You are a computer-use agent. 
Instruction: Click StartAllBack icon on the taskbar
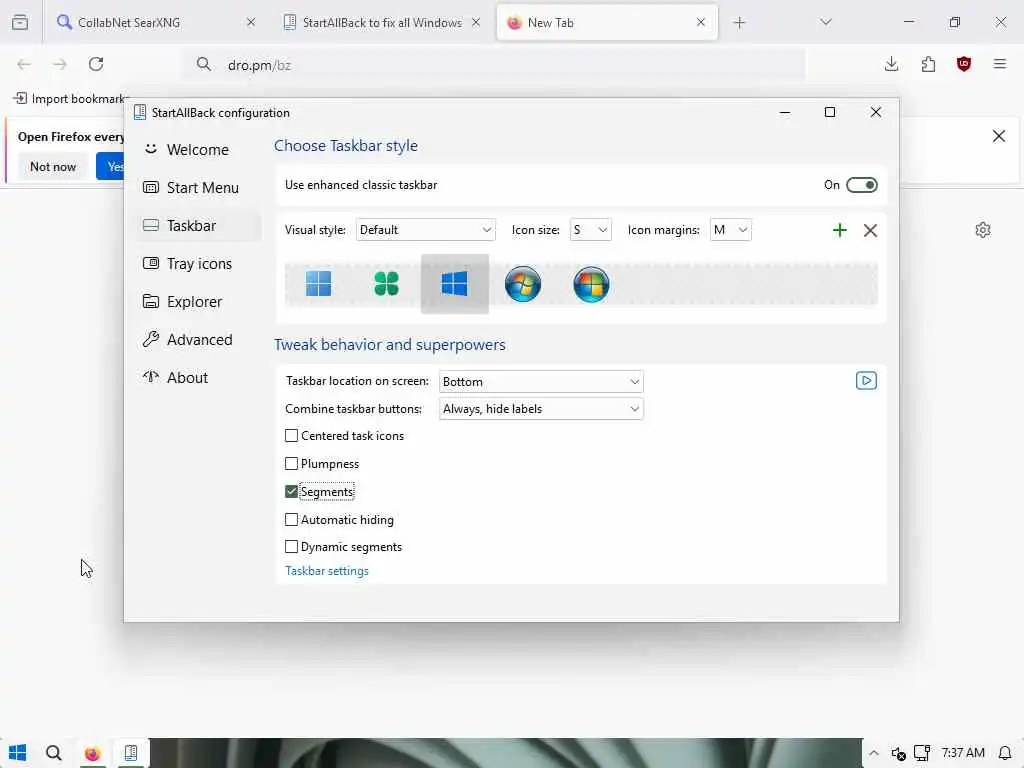(131, 753)
